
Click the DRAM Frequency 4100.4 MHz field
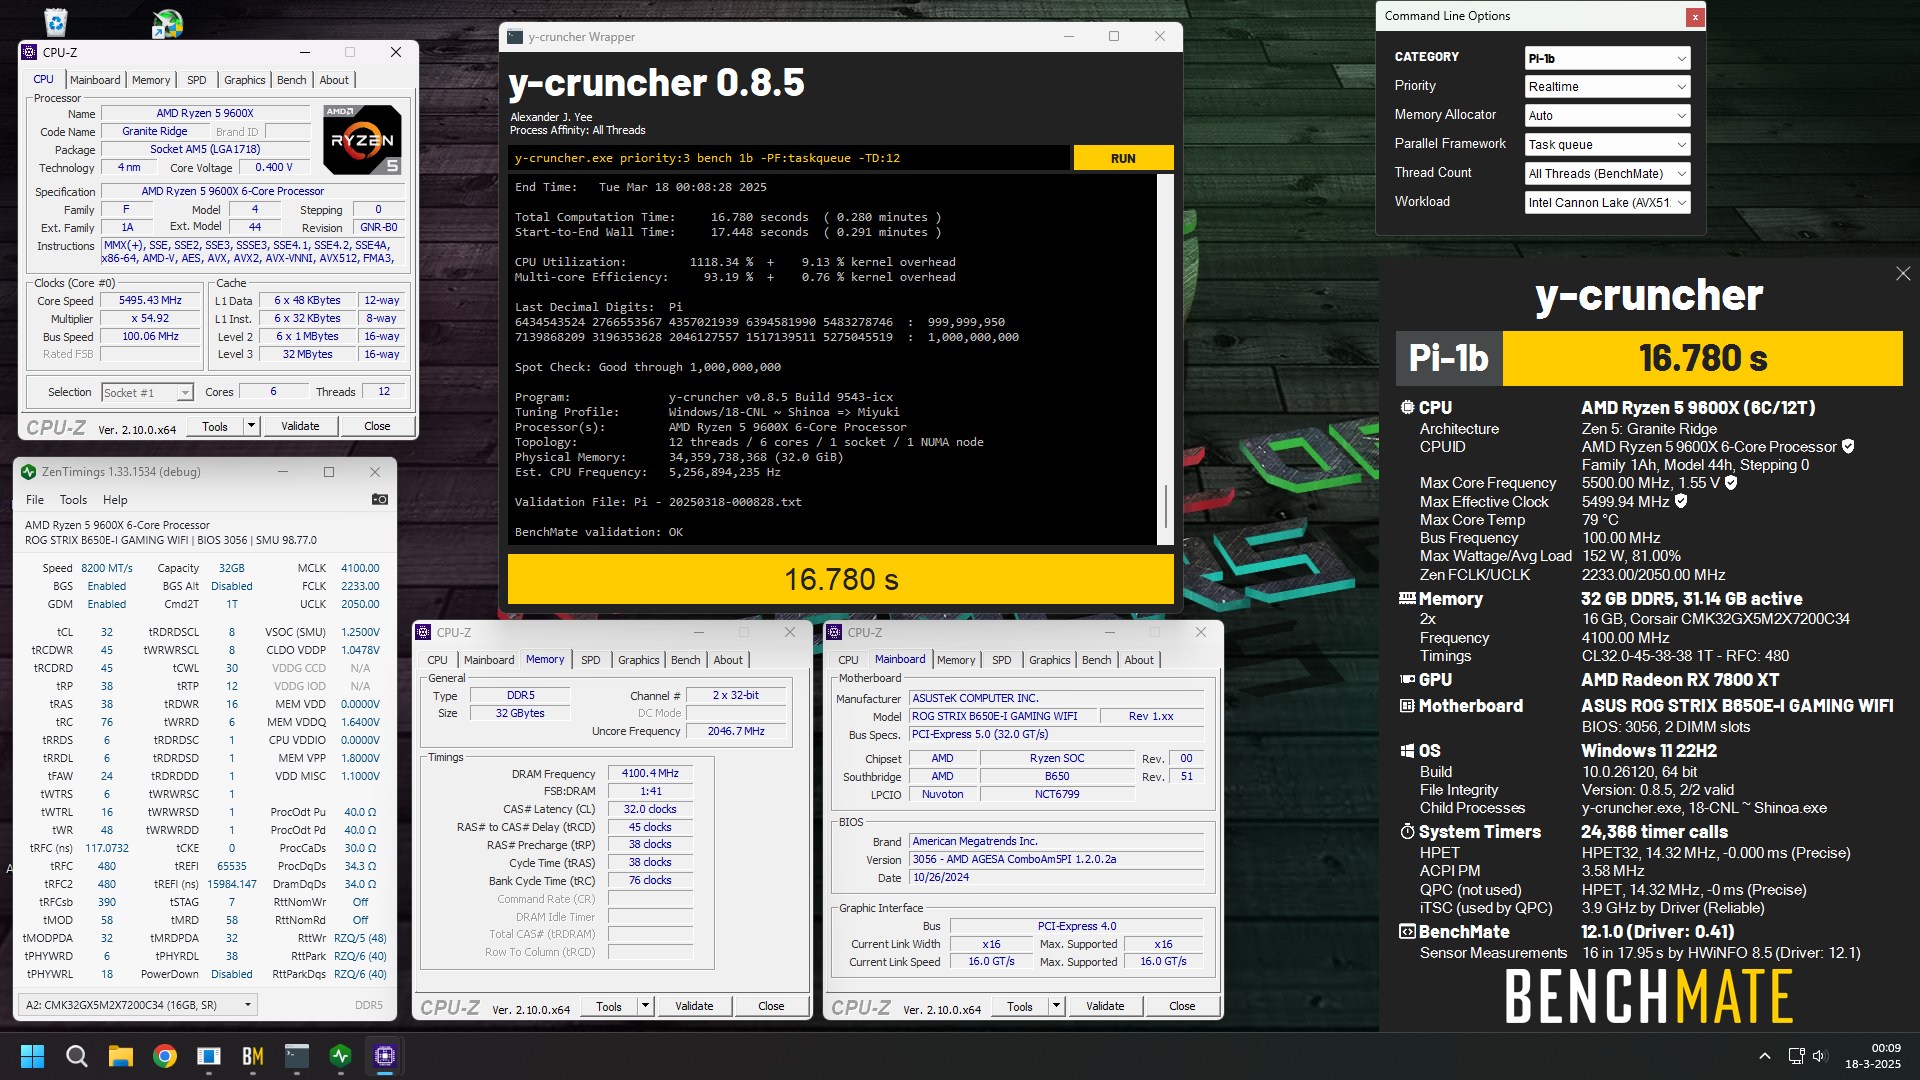tap(650, 773)
